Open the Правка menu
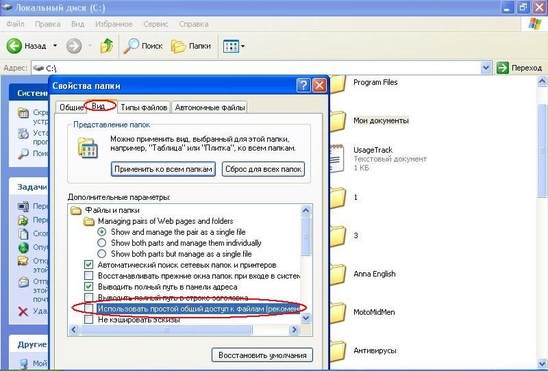The height and width of the screenshot is (371, 548). [x=48, y=24]
